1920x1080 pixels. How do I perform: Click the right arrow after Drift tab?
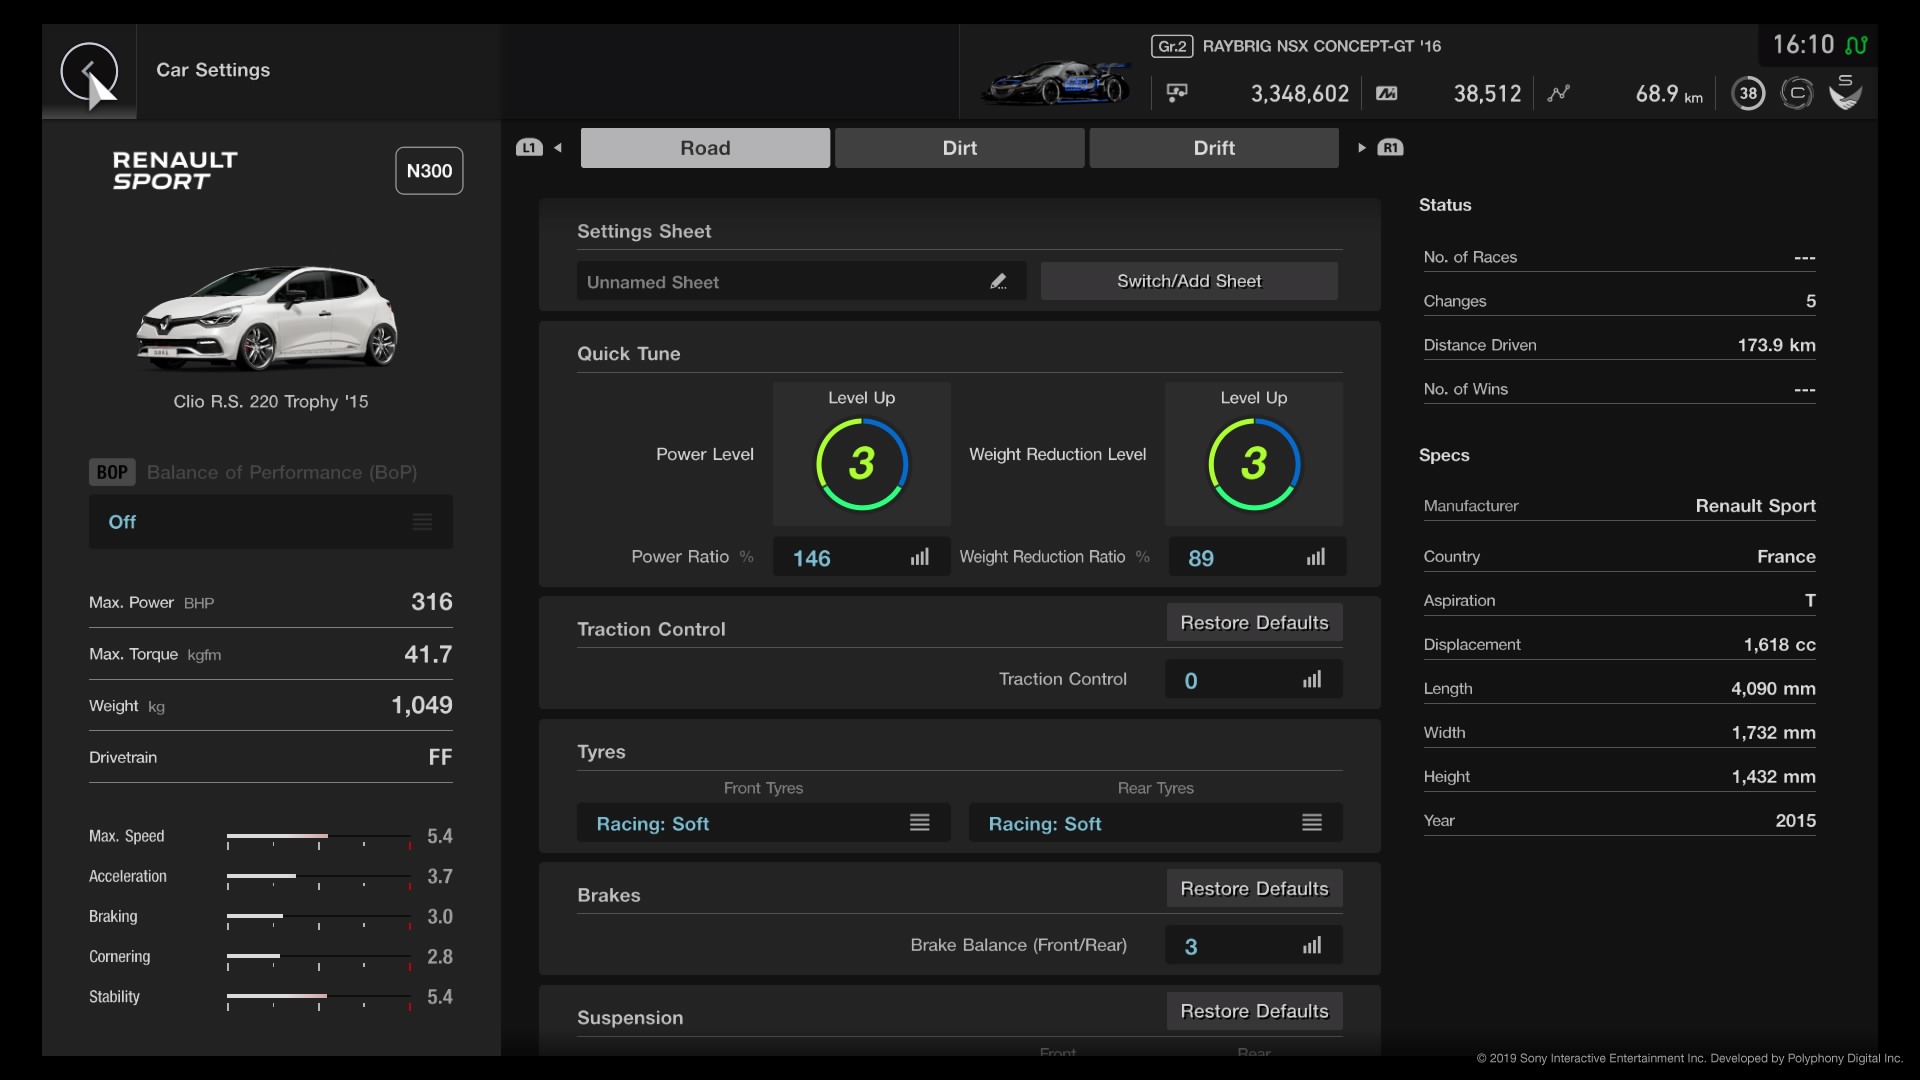(1362, 148)
